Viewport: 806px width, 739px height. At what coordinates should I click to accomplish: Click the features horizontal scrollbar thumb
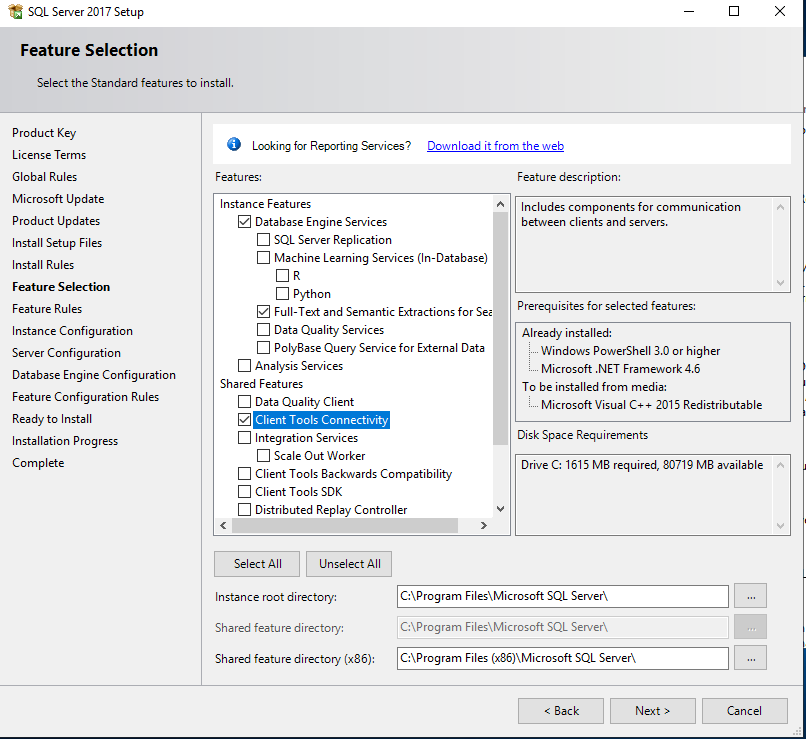click(x=345, y=525)
